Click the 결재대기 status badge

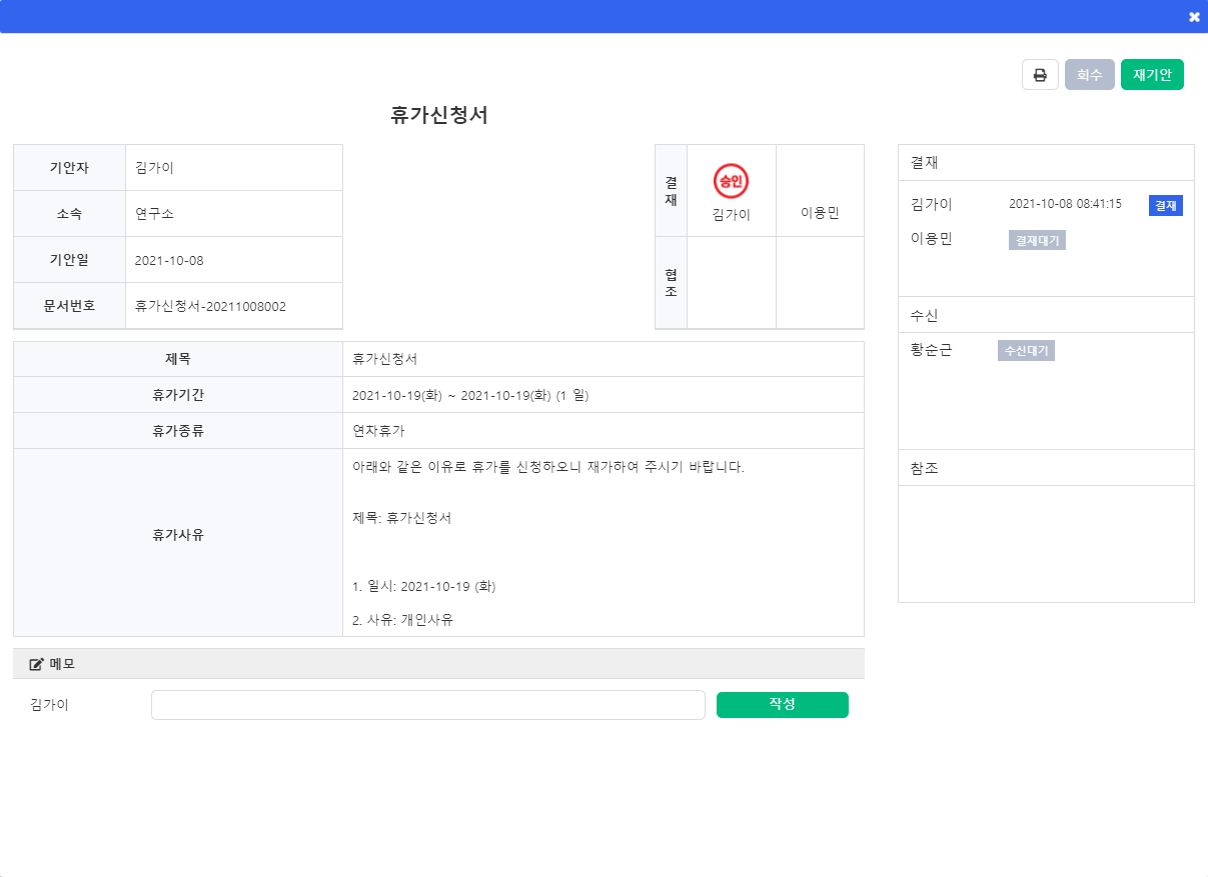point(1037,240)
